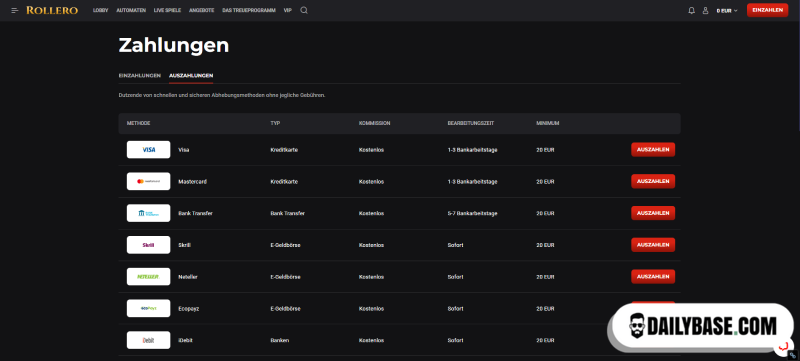
Task: Click the Zahlungen page heading
Action: (x=174, y=45)
